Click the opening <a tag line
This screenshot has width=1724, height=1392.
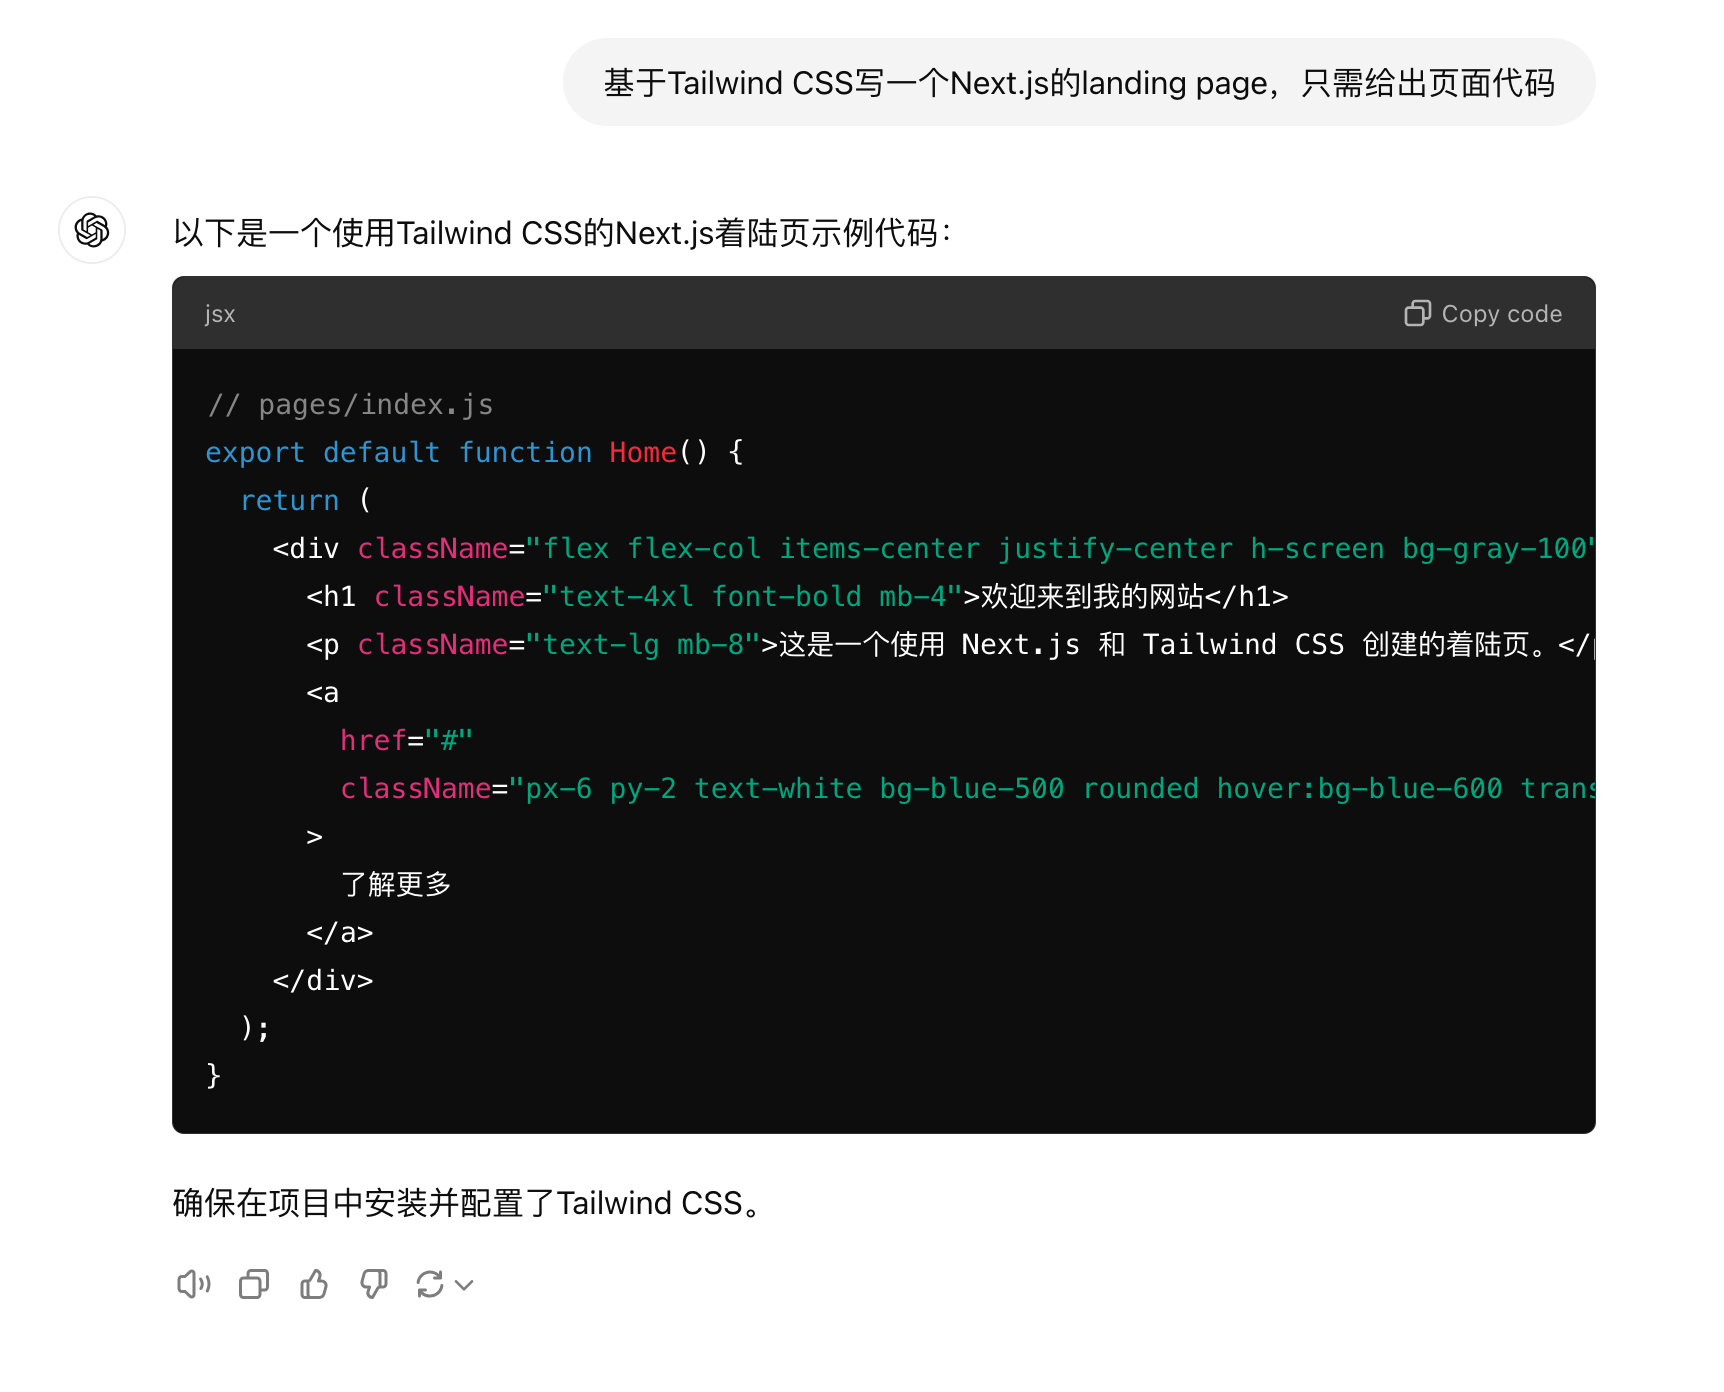(323, 692)
